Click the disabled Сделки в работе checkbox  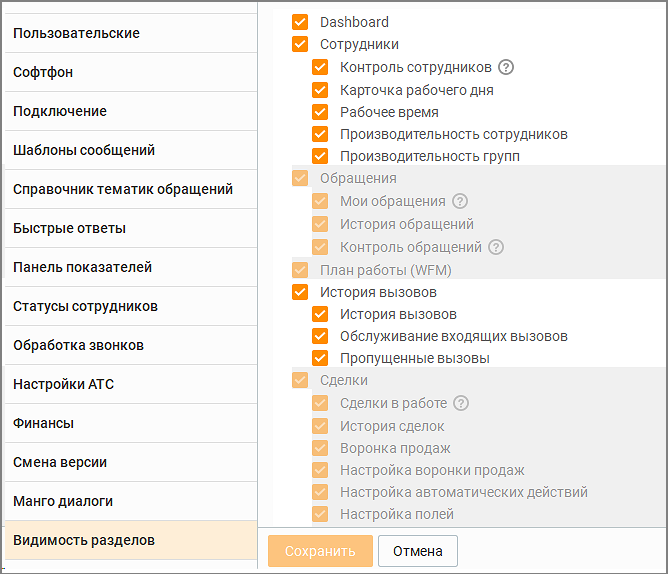(320, 403)
